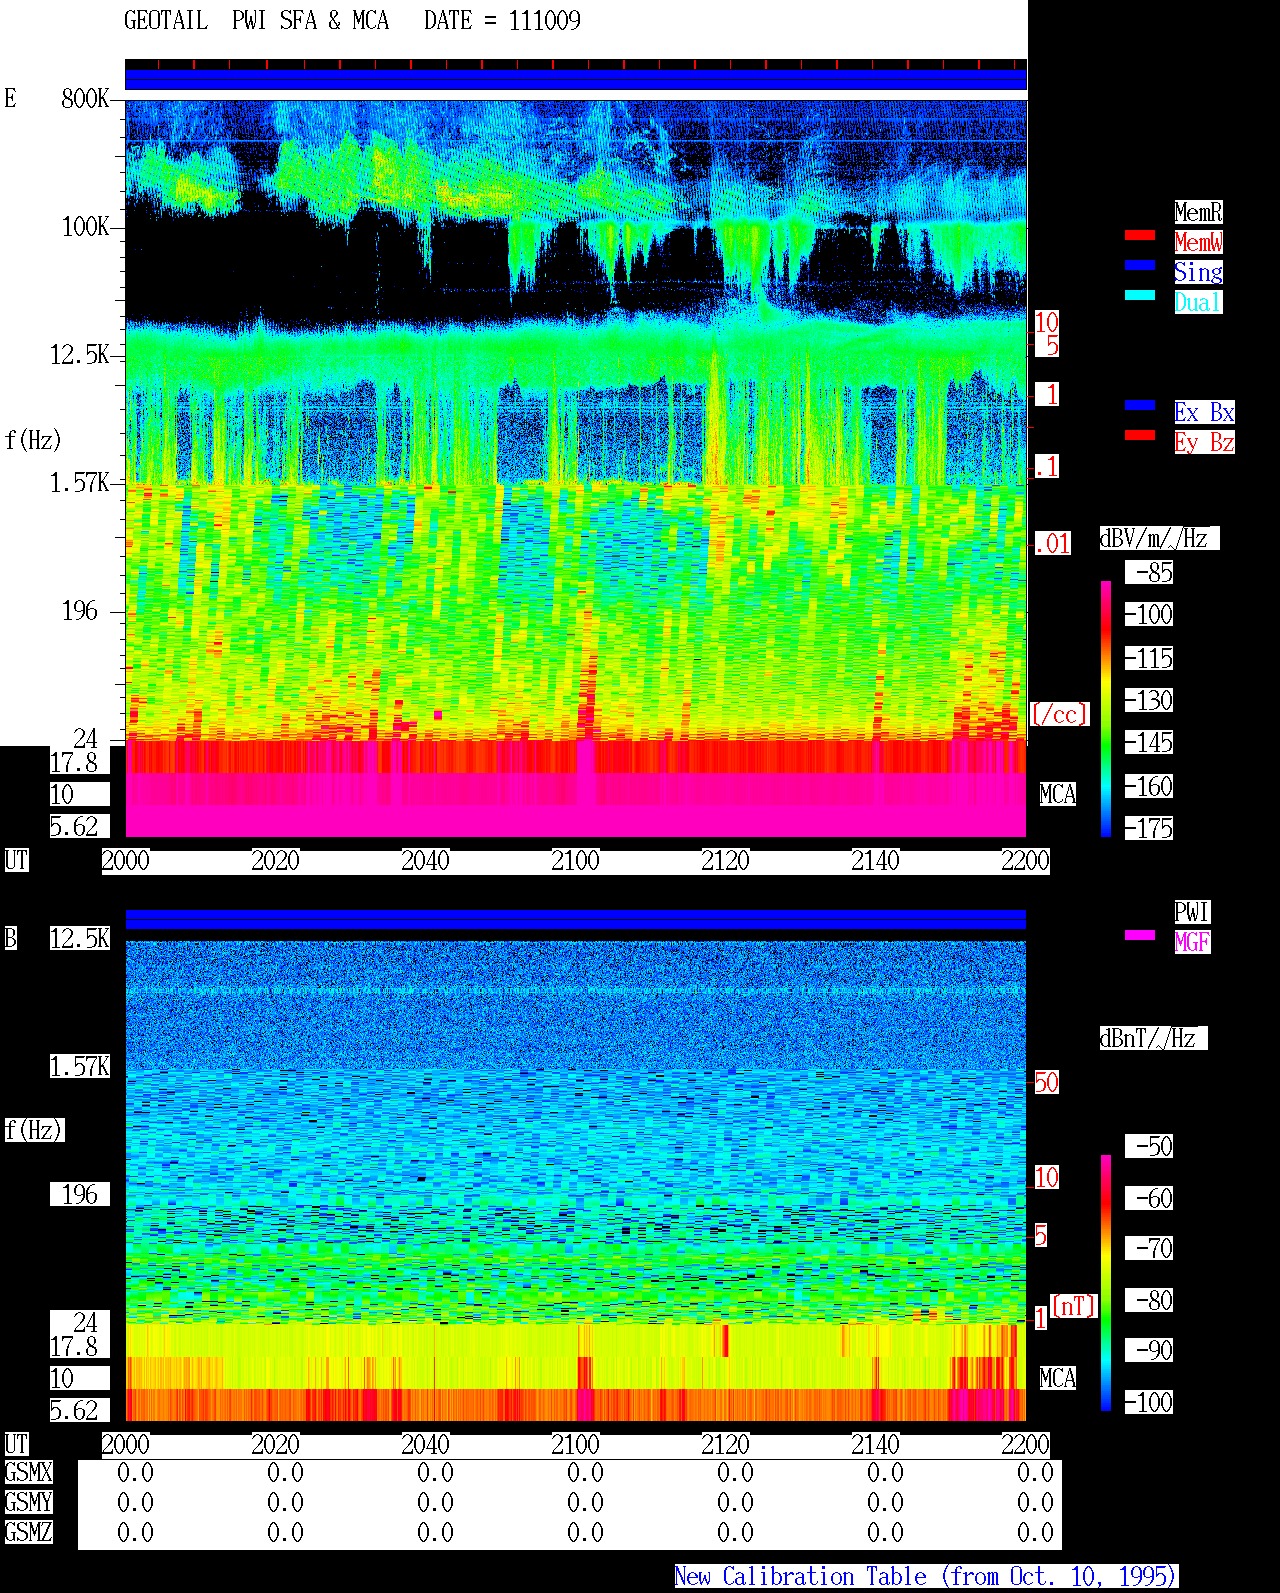Click the [nT] magnetic axis label
This screenshot has width=1280, height=1593.
click(1073, 1306)
